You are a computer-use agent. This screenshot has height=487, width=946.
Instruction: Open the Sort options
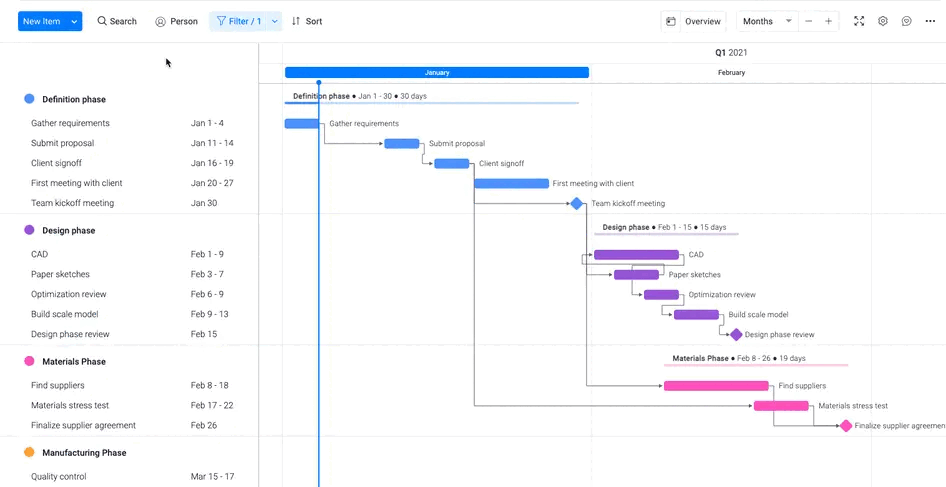coord(307,21)
